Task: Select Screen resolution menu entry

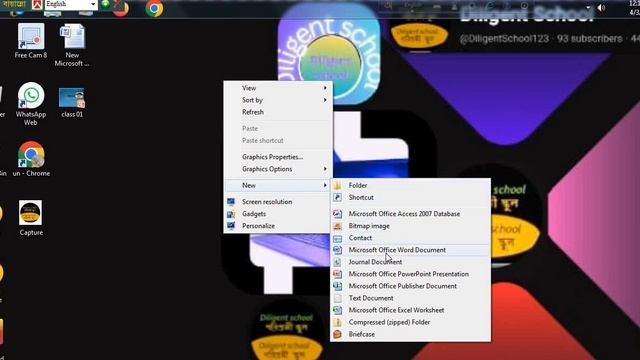Action: point(278,202)
